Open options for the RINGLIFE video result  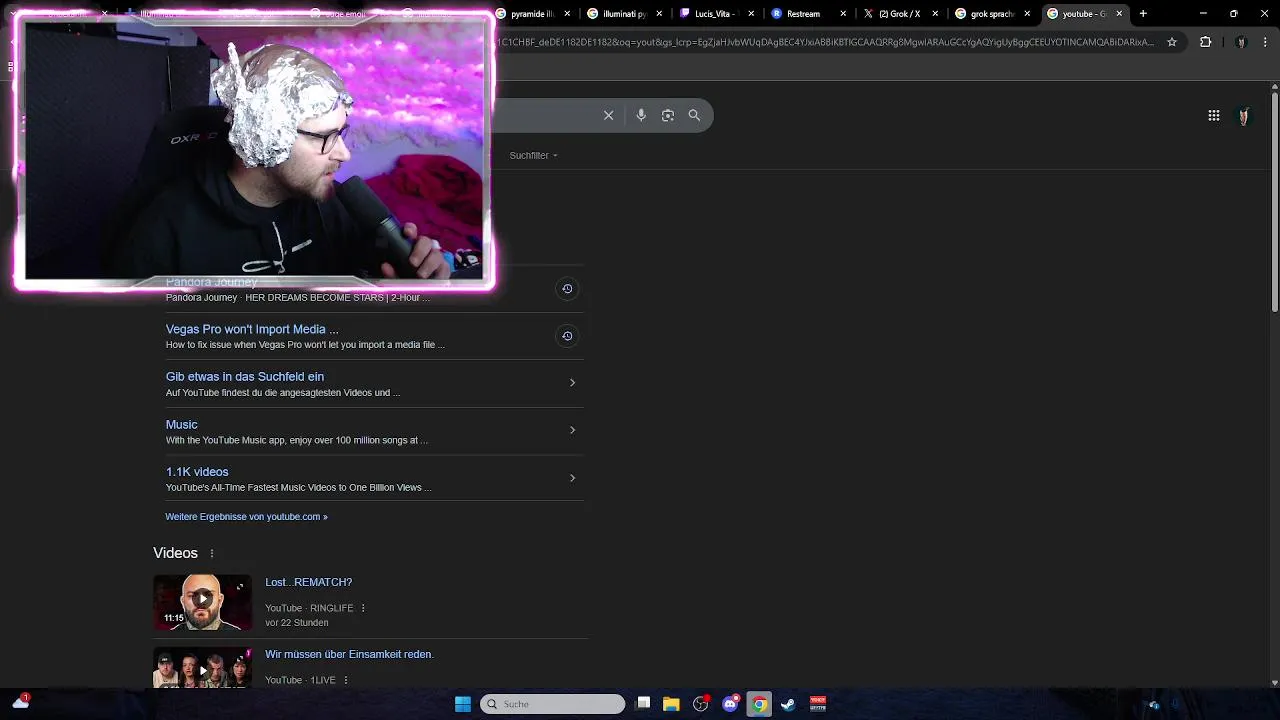point(363,608)
